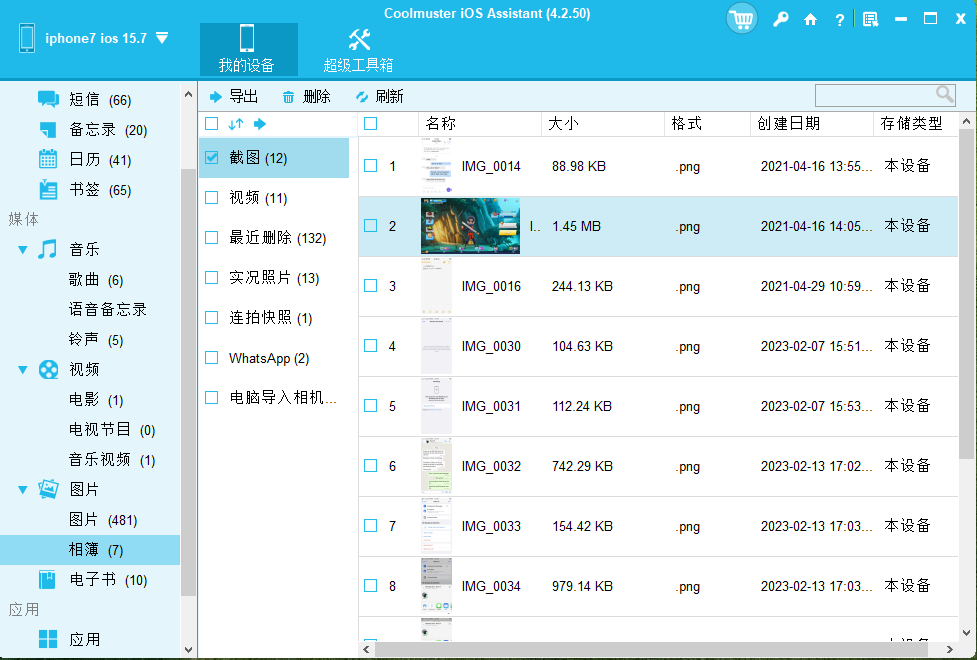Click the 删除 delete button
Viewport: 977px width, 660px height.
click(x=306, y=96)
